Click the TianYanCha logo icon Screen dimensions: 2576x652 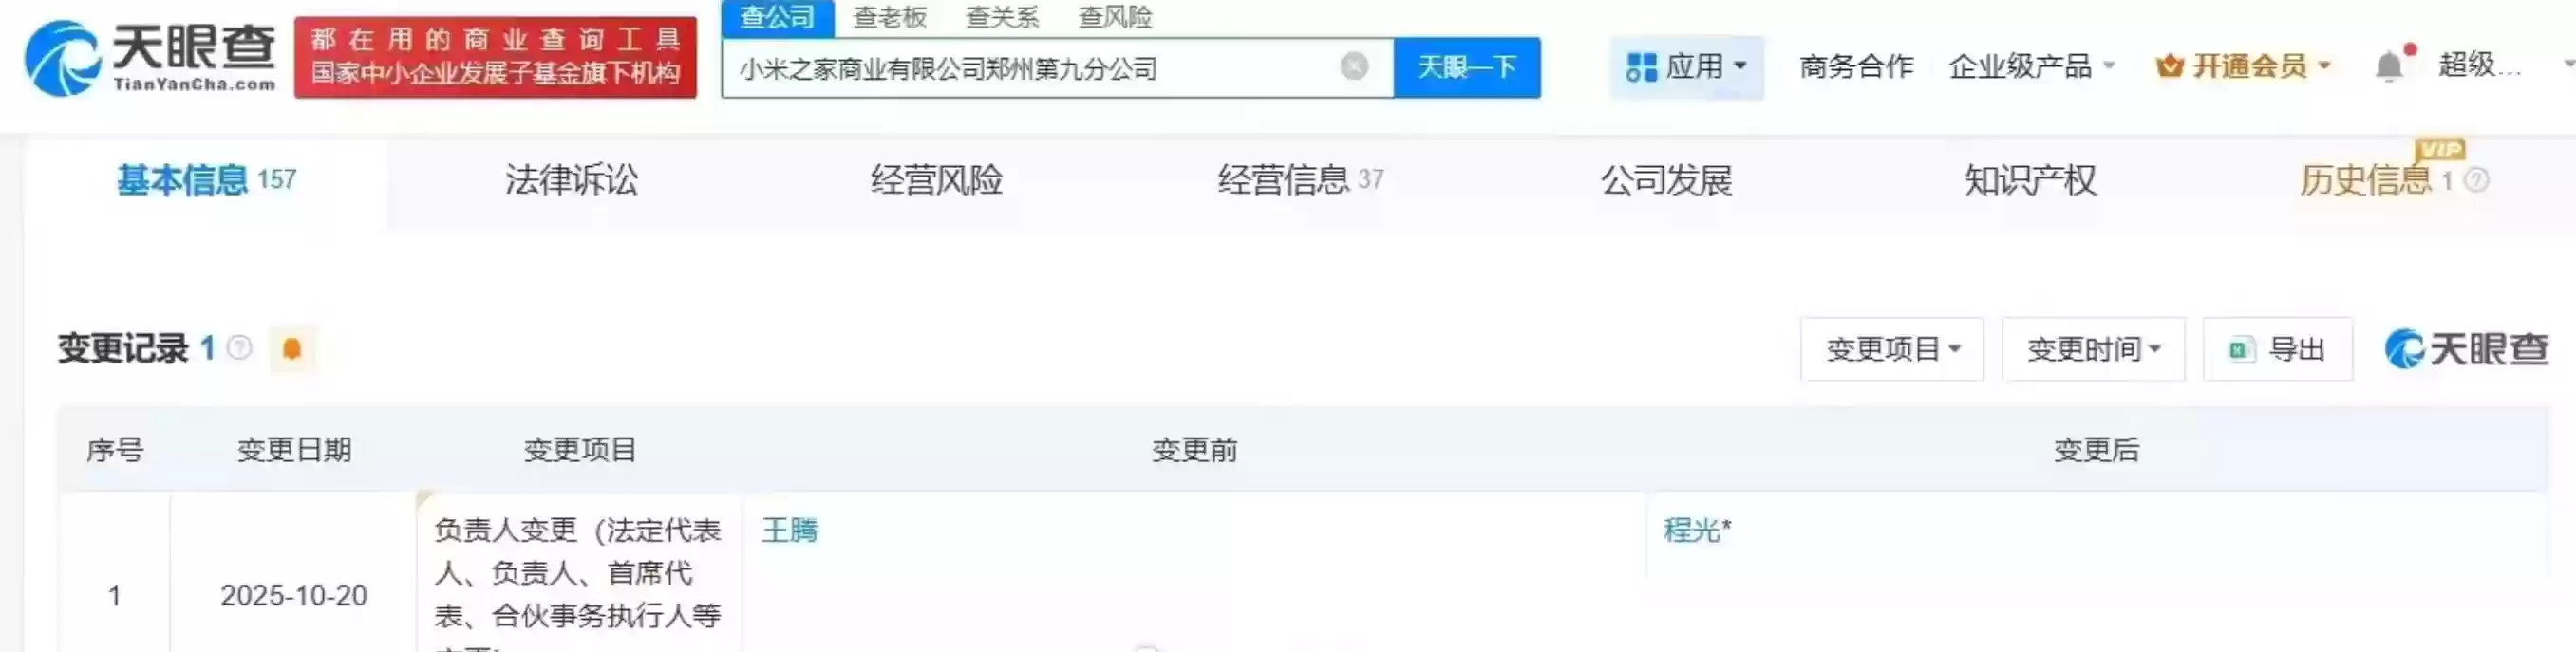[x=63, y=58]
